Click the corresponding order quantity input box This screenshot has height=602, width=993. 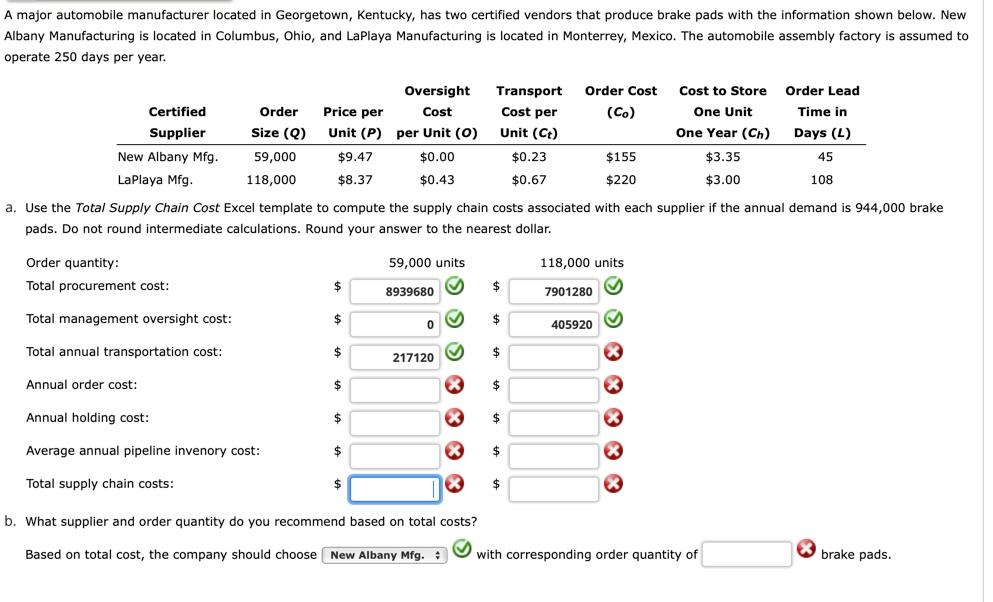(746, 554)
